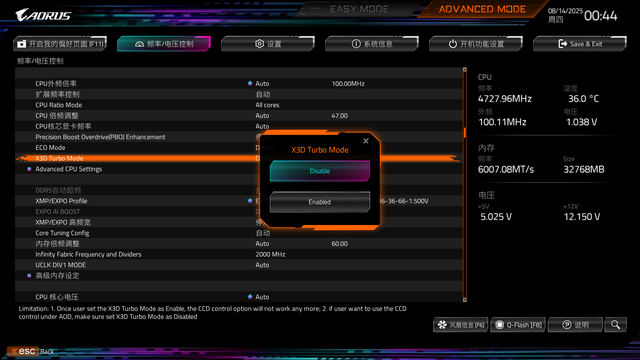Screen dimensions: 640x360
Task: Click the CPU frequency 4727.96MHz readout
Action: 505,99
